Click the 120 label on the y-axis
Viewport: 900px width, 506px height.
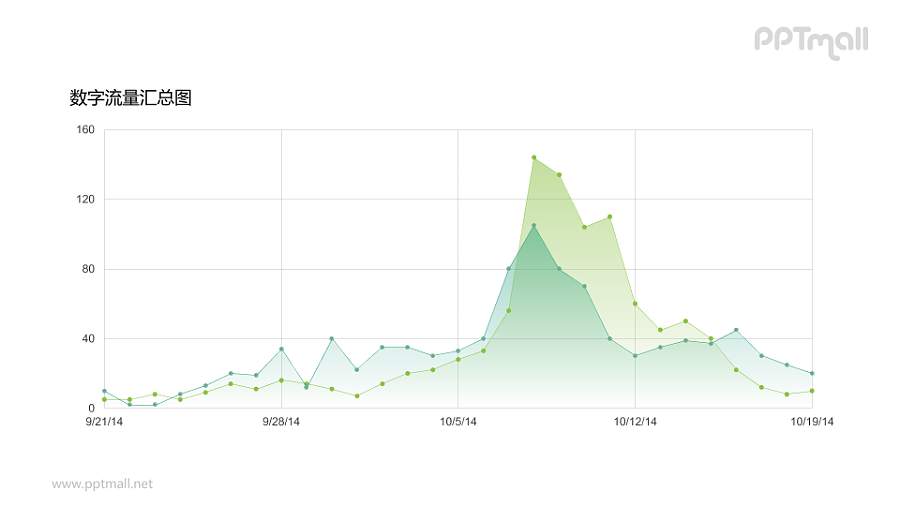(x=85, y=200)
